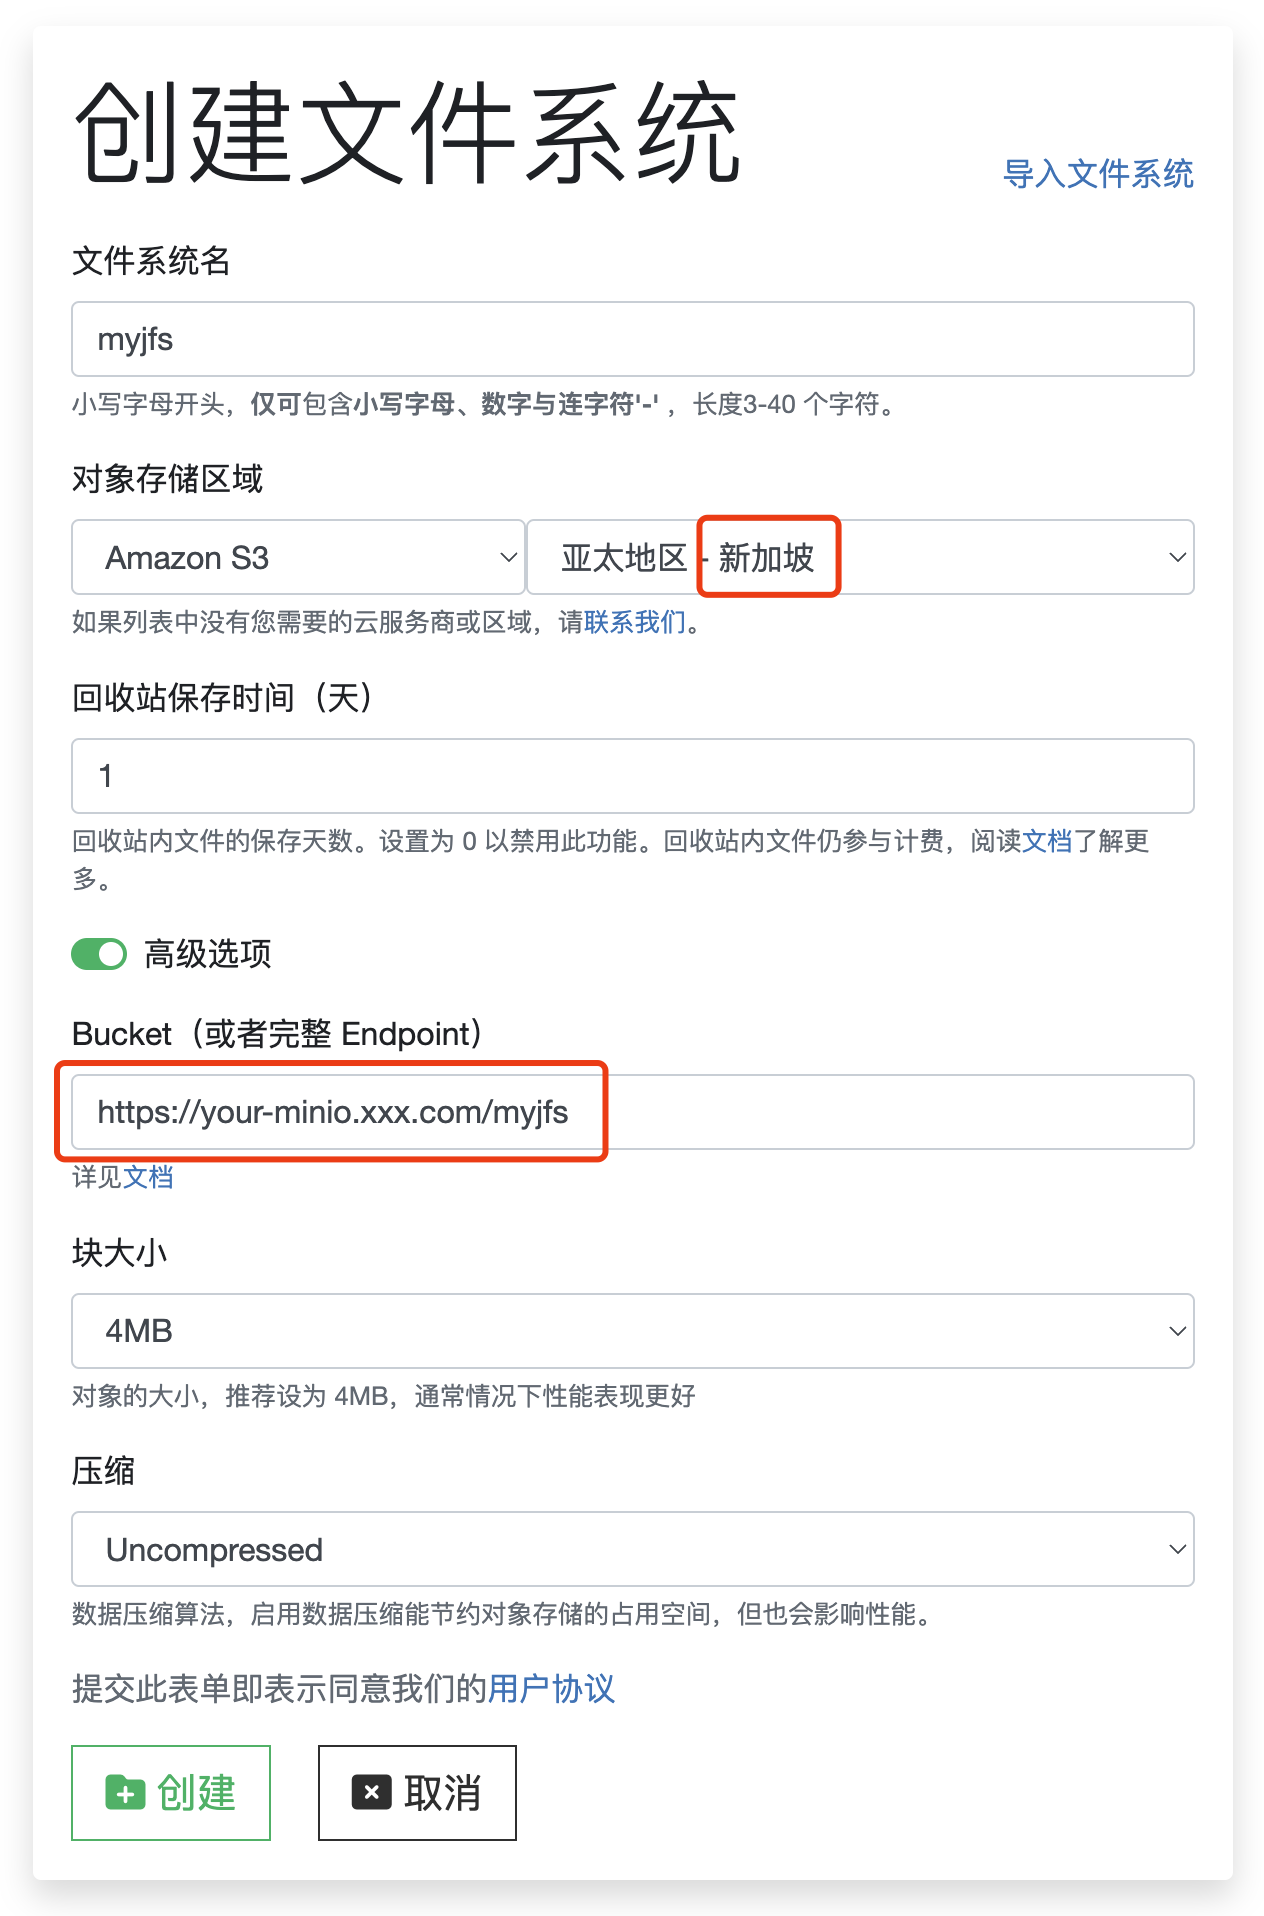Image resolution: width=1264 pixels, height=1916 pixels.
Task: Click the folder-plus icon on 创建 button
Action: [x=125, y=1792]
